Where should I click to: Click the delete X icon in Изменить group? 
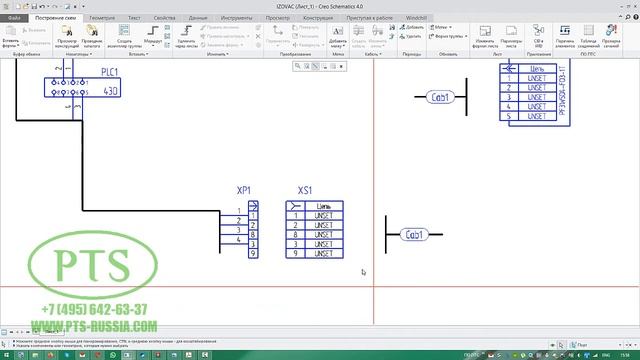click(258, 36)
